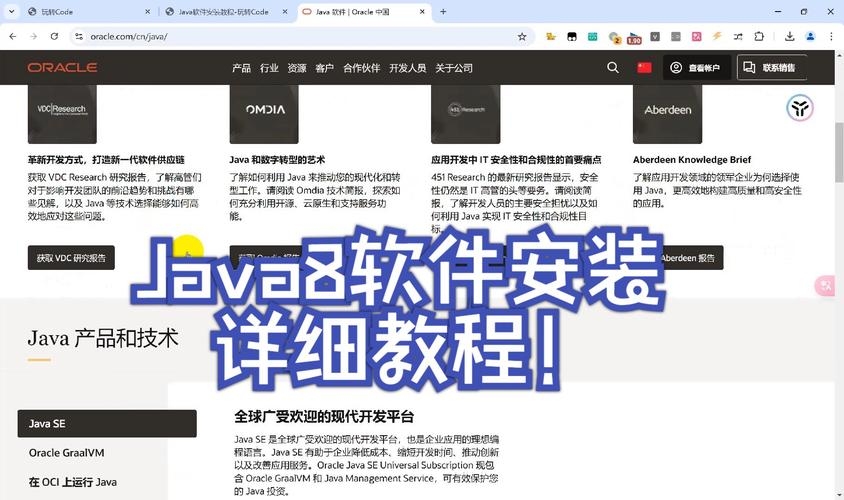Go back to the previous page
The image size is (844, 500).
pos(13,37)
